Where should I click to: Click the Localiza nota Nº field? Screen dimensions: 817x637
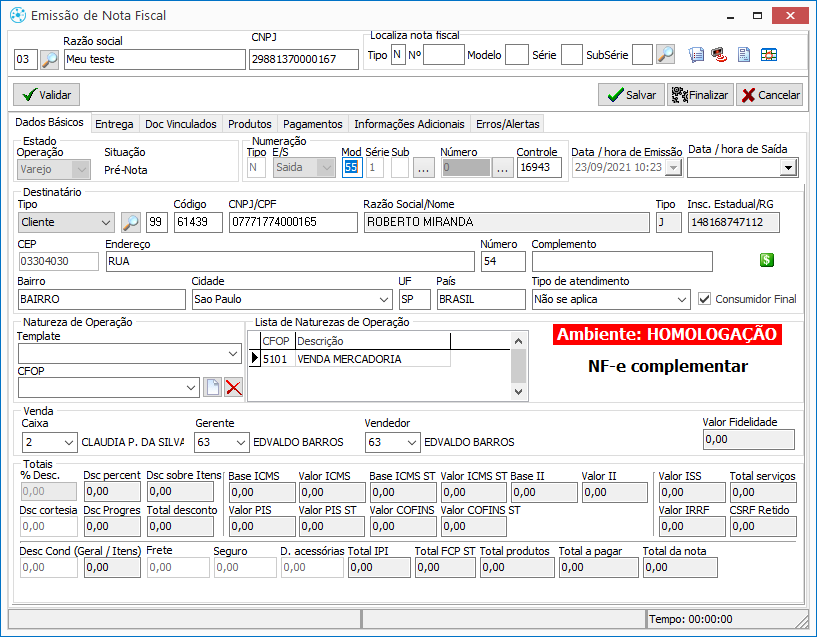(443, 55)
